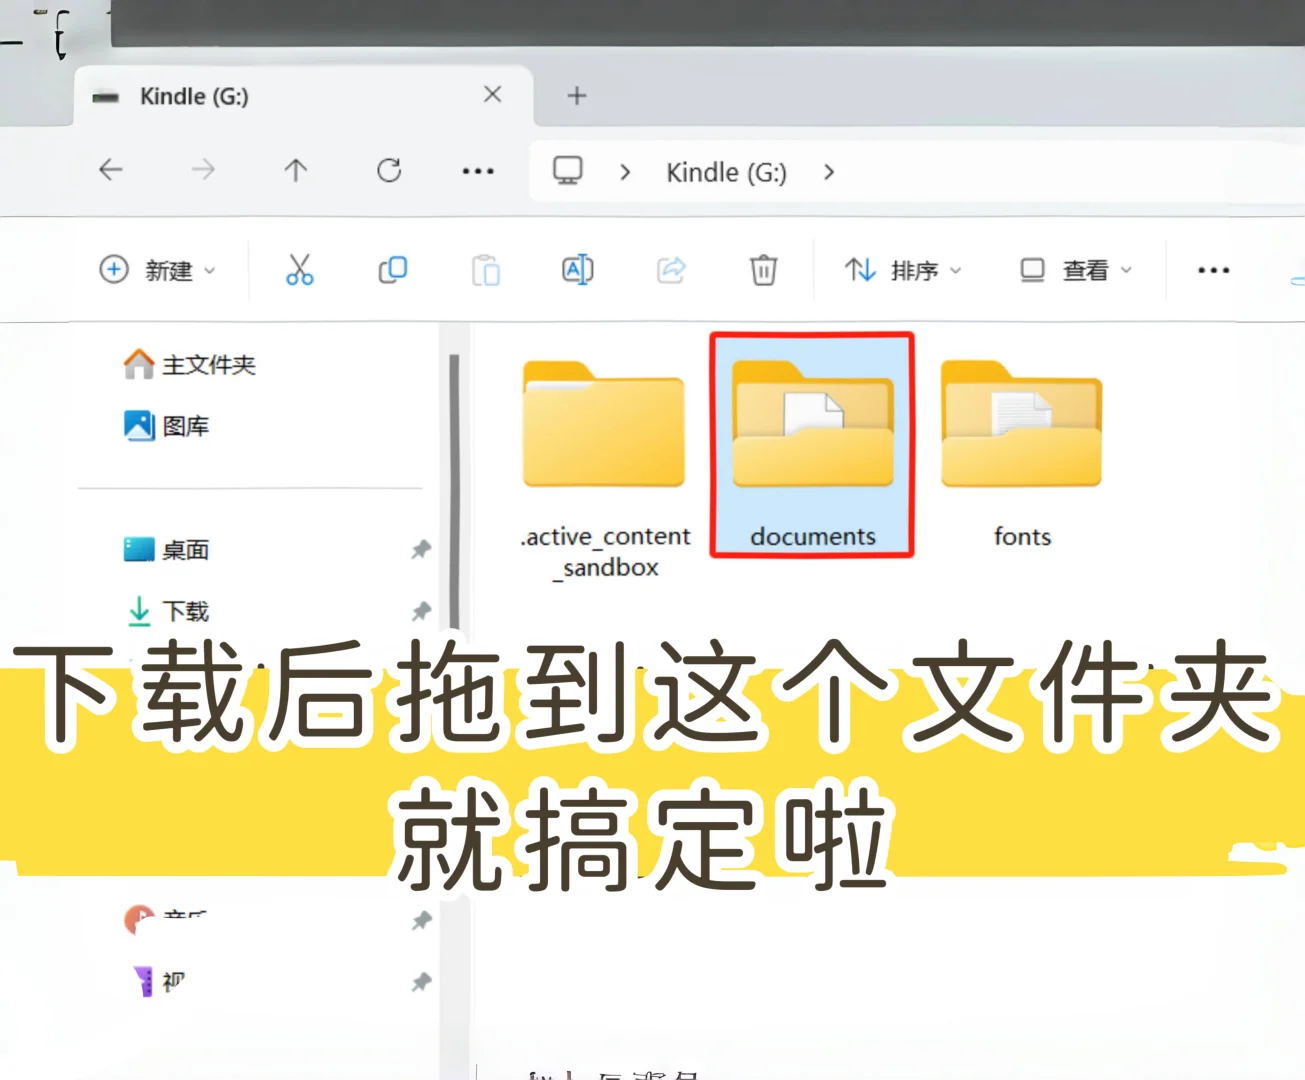Open 图库 (Gallery) in the sidebar
Viewport: 1305px width, 1080px height.
[166, 426]
